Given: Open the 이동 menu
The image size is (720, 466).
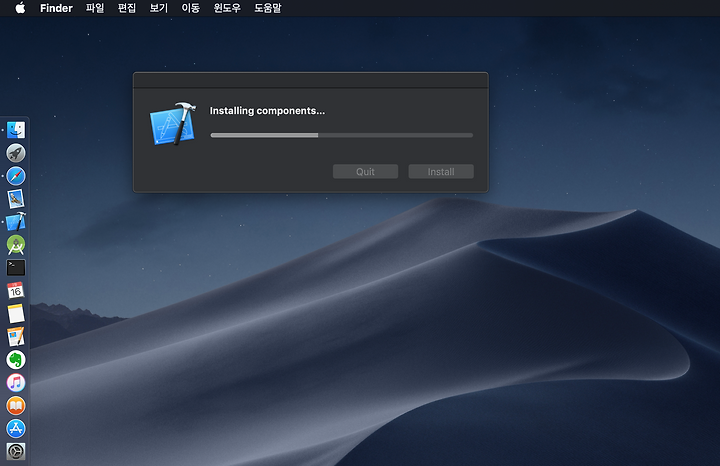Looking at the screenshot, I should (x=191, y=8).
